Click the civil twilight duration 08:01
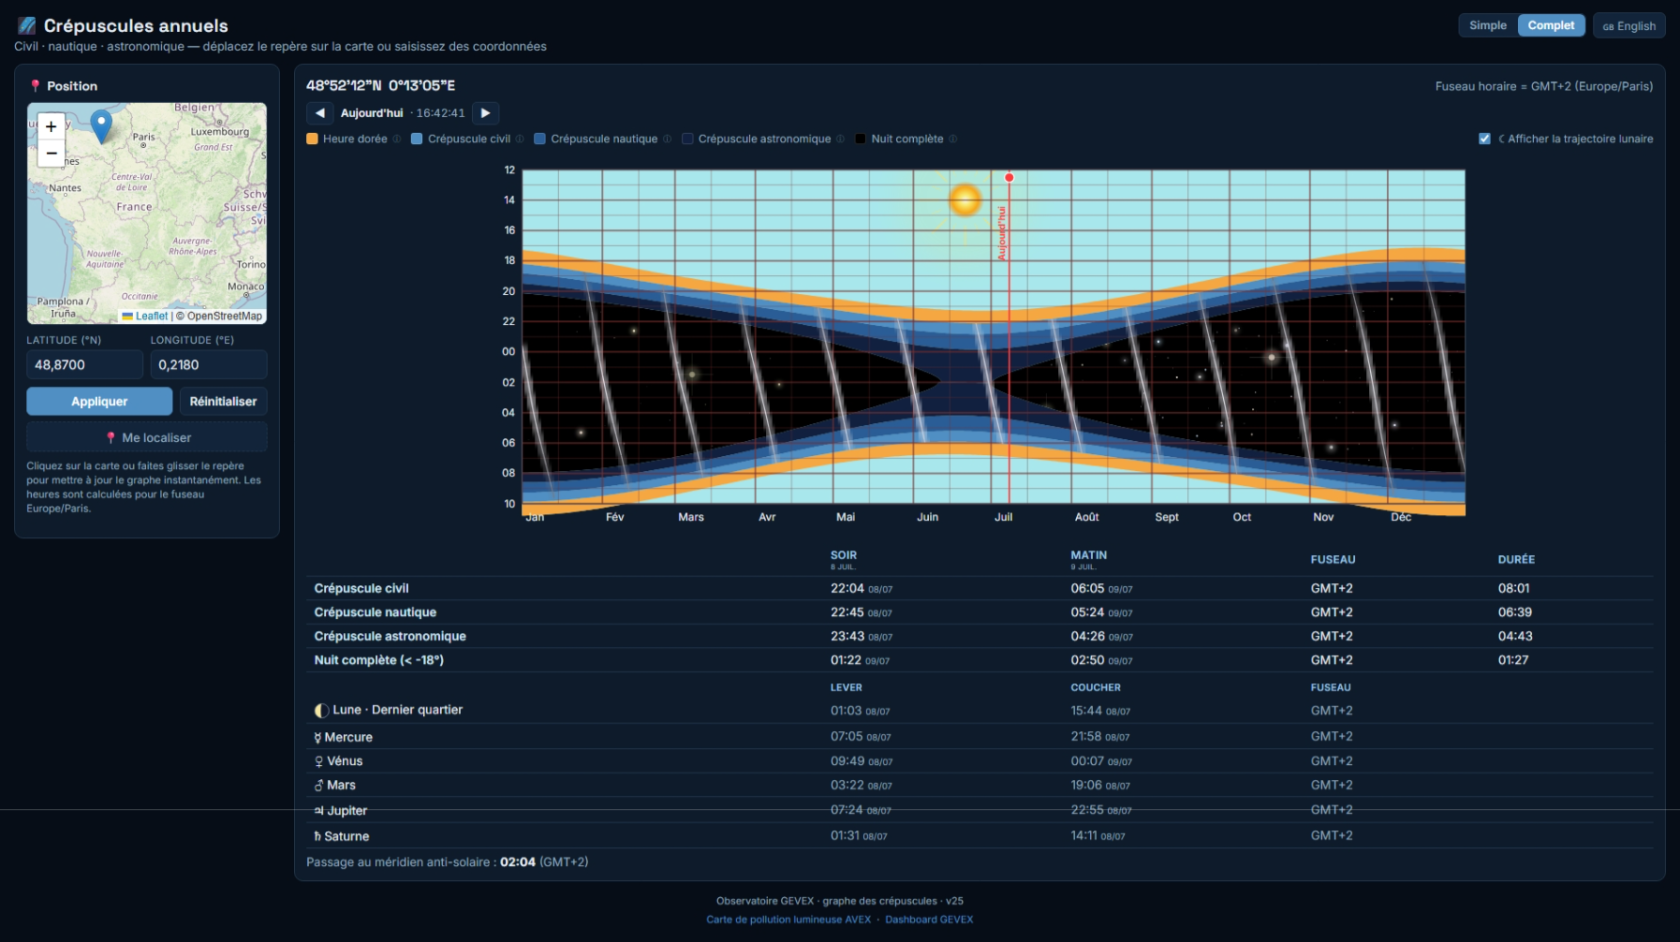Screen dimensions: 1680x942 coord(1514,589)
